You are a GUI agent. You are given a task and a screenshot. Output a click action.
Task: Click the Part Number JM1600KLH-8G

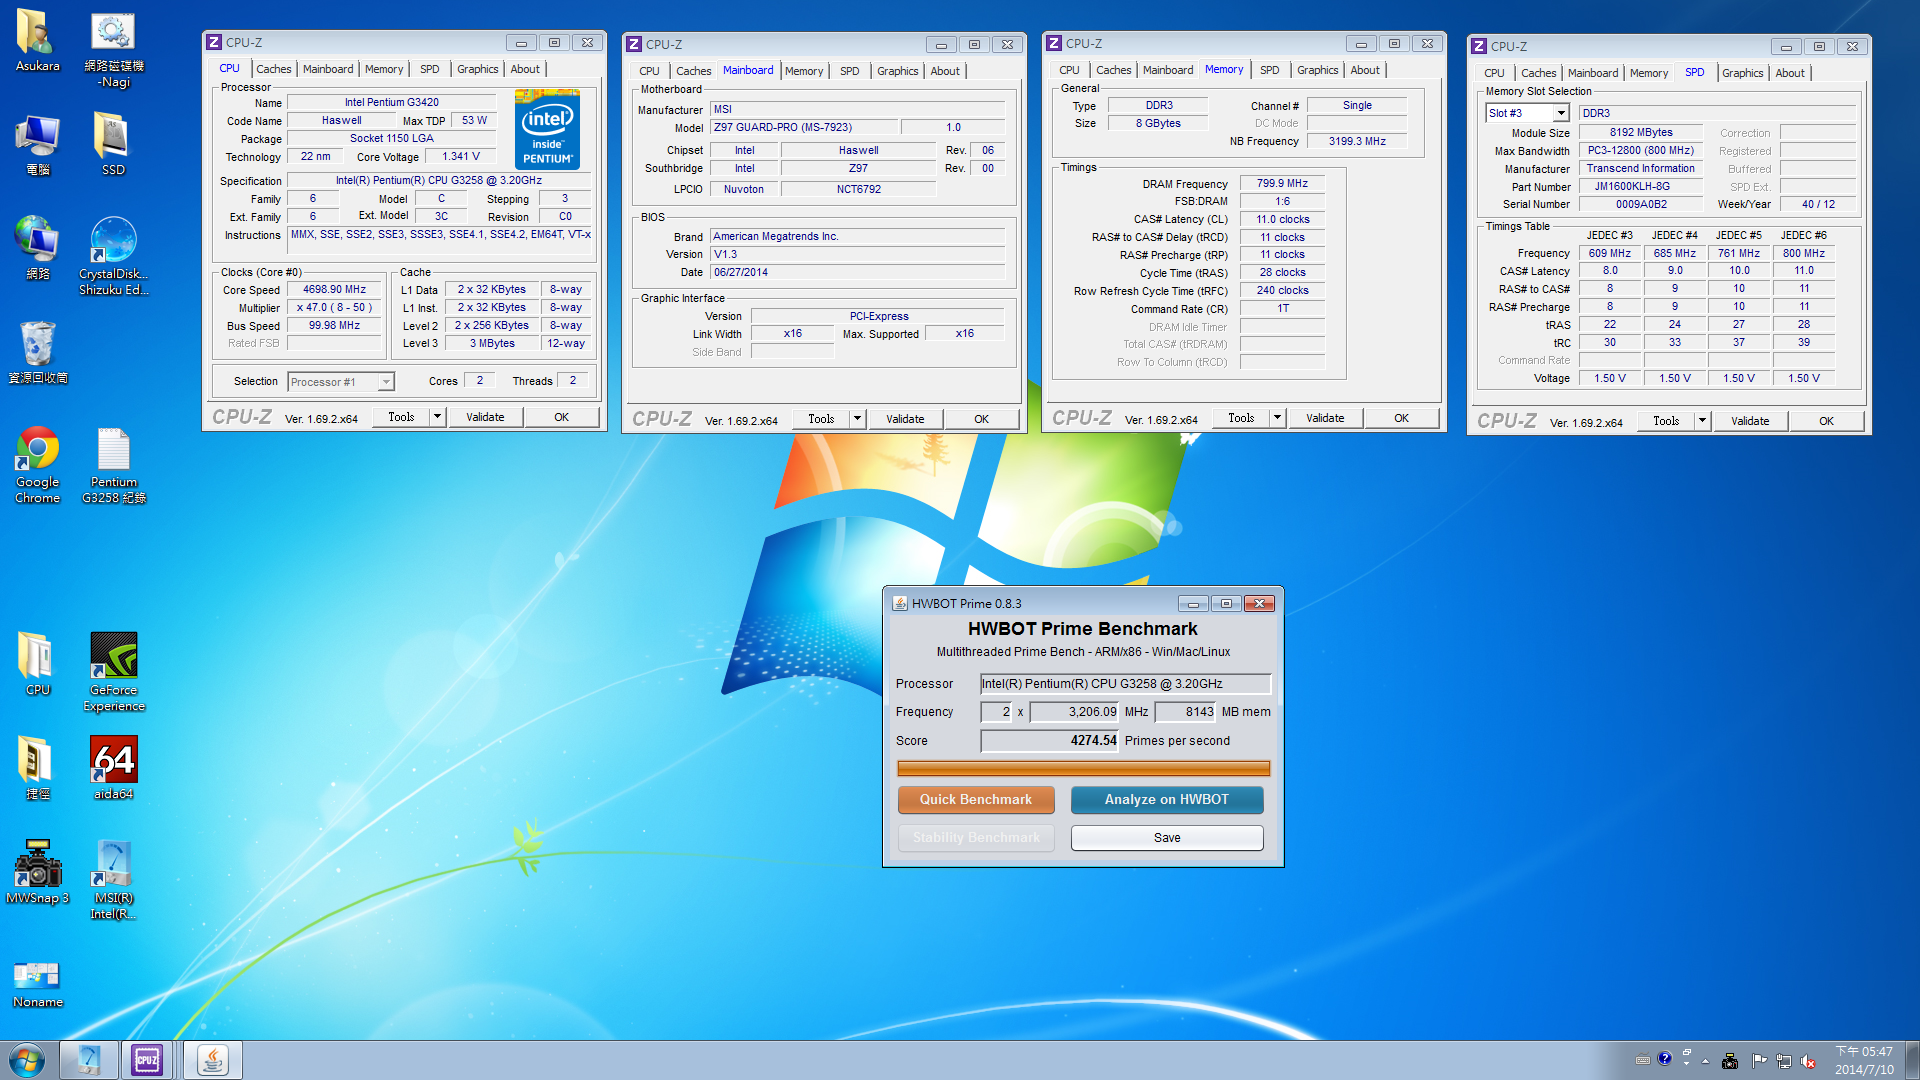click(1641, 187)
